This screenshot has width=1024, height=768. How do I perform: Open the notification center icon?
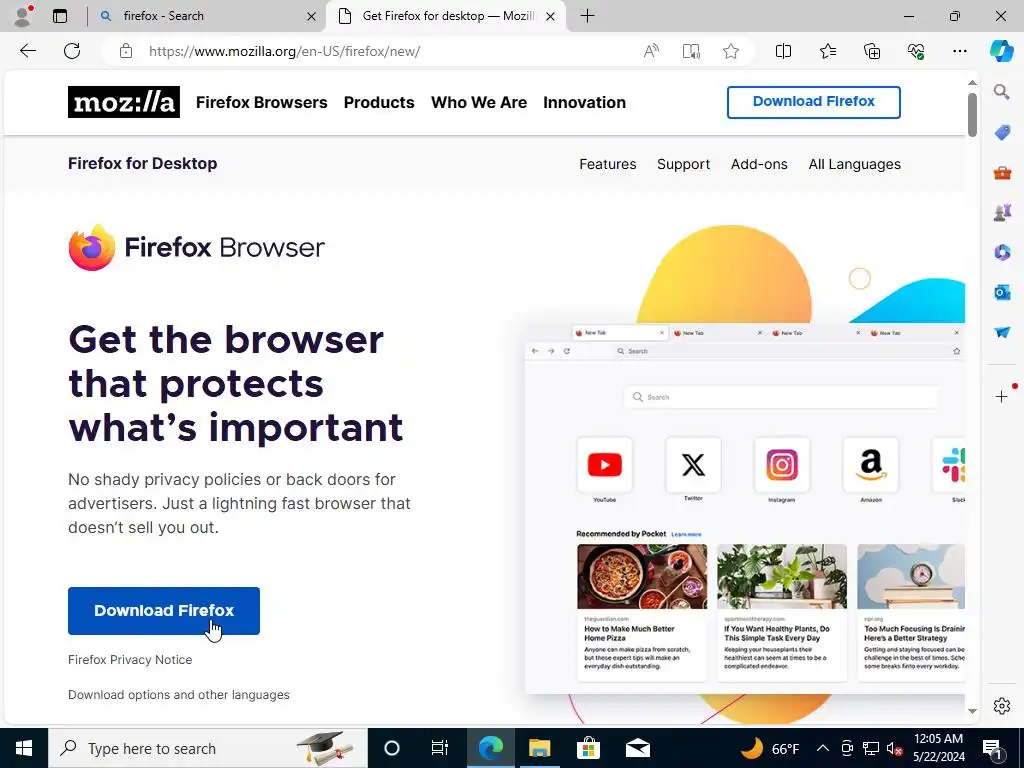[992, 748]
